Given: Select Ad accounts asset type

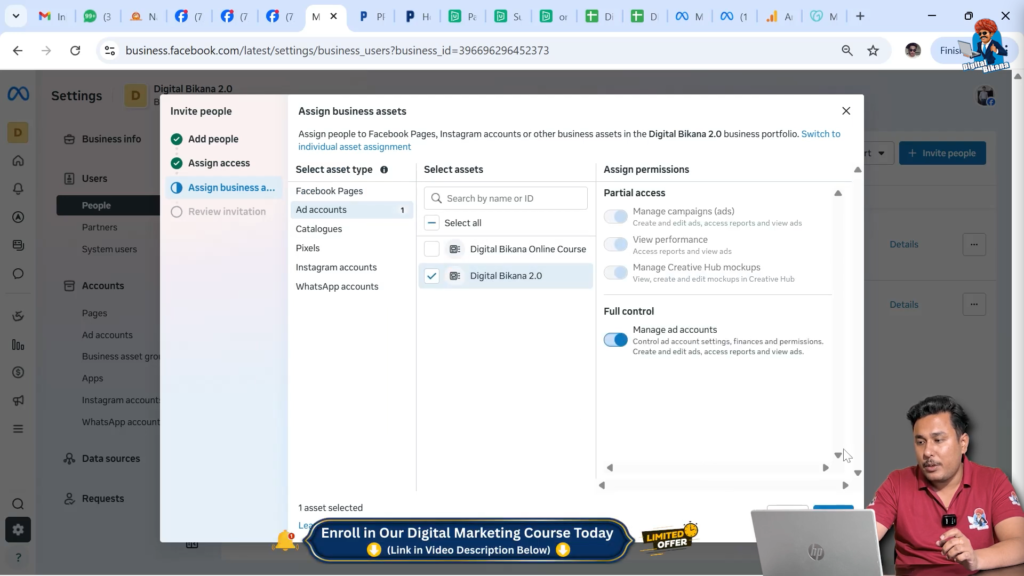Looking at the screenshot, I should point(351,210).
